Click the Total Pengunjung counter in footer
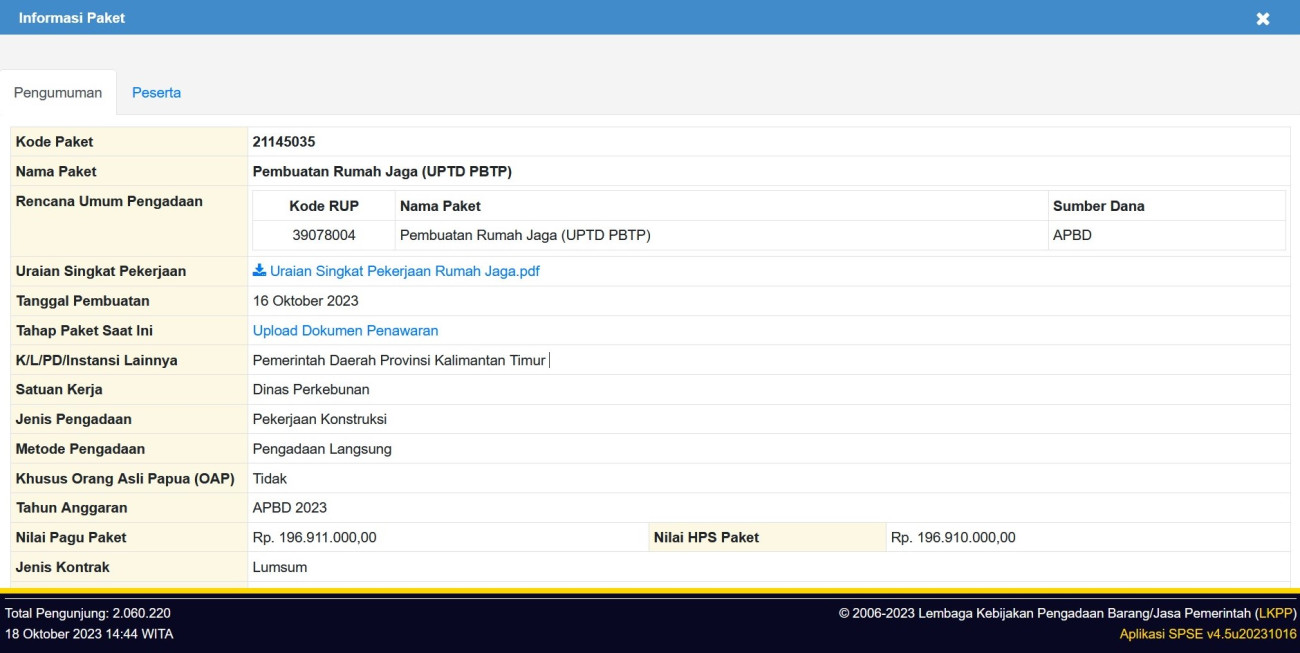The height and width of the screenshot is (653, 1300). [88, 613]
